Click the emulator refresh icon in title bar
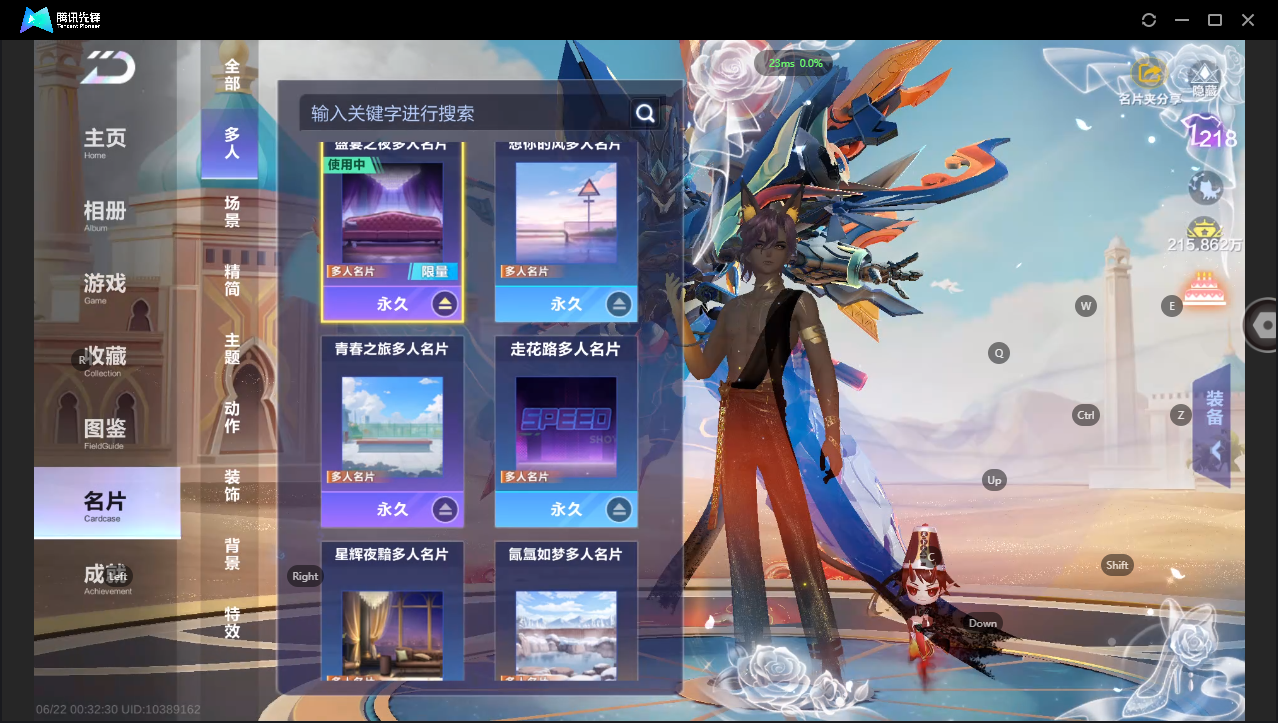The height and width of the screenshot is (723, 1278). point(1149,20)
